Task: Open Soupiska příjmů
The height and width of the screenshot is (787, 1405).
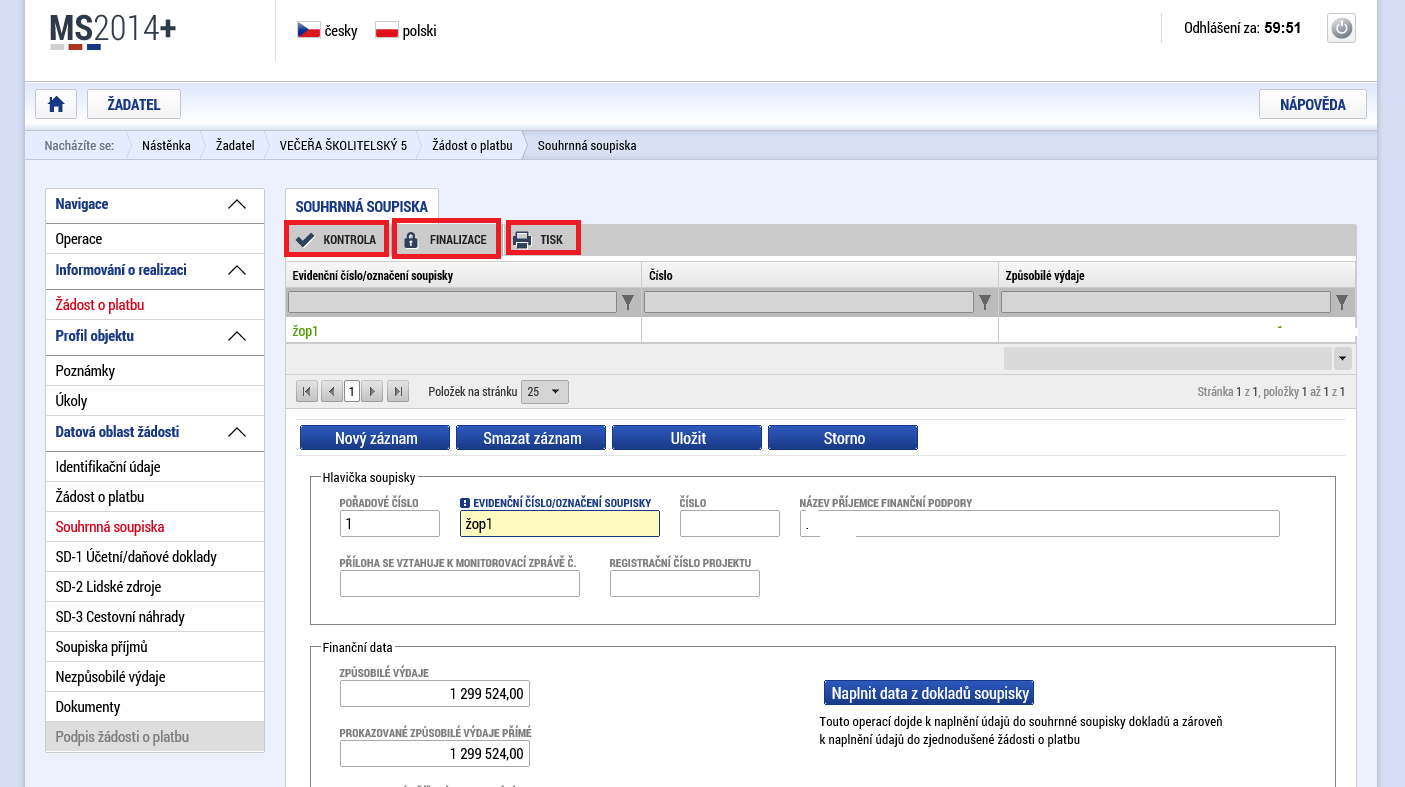Action: pyautogui.click(x=155, y=647)
